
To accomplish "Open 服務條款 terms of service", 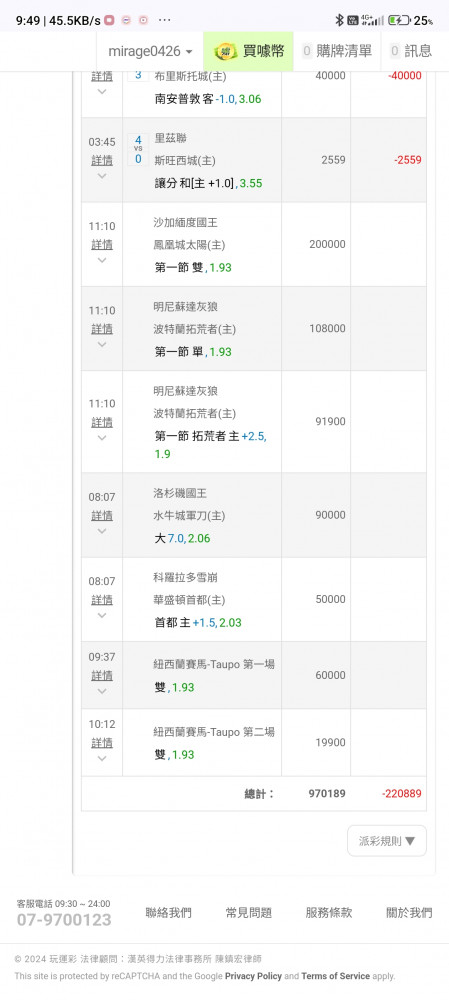I will pos(328,913).
